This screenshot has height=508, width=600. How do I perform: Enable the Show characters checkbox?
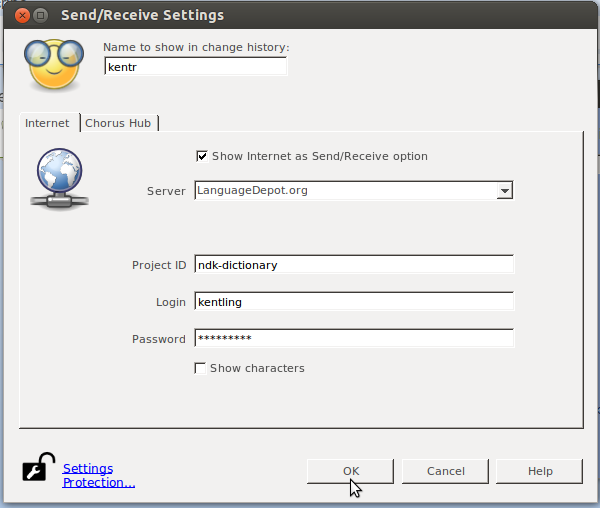[200, 368]
